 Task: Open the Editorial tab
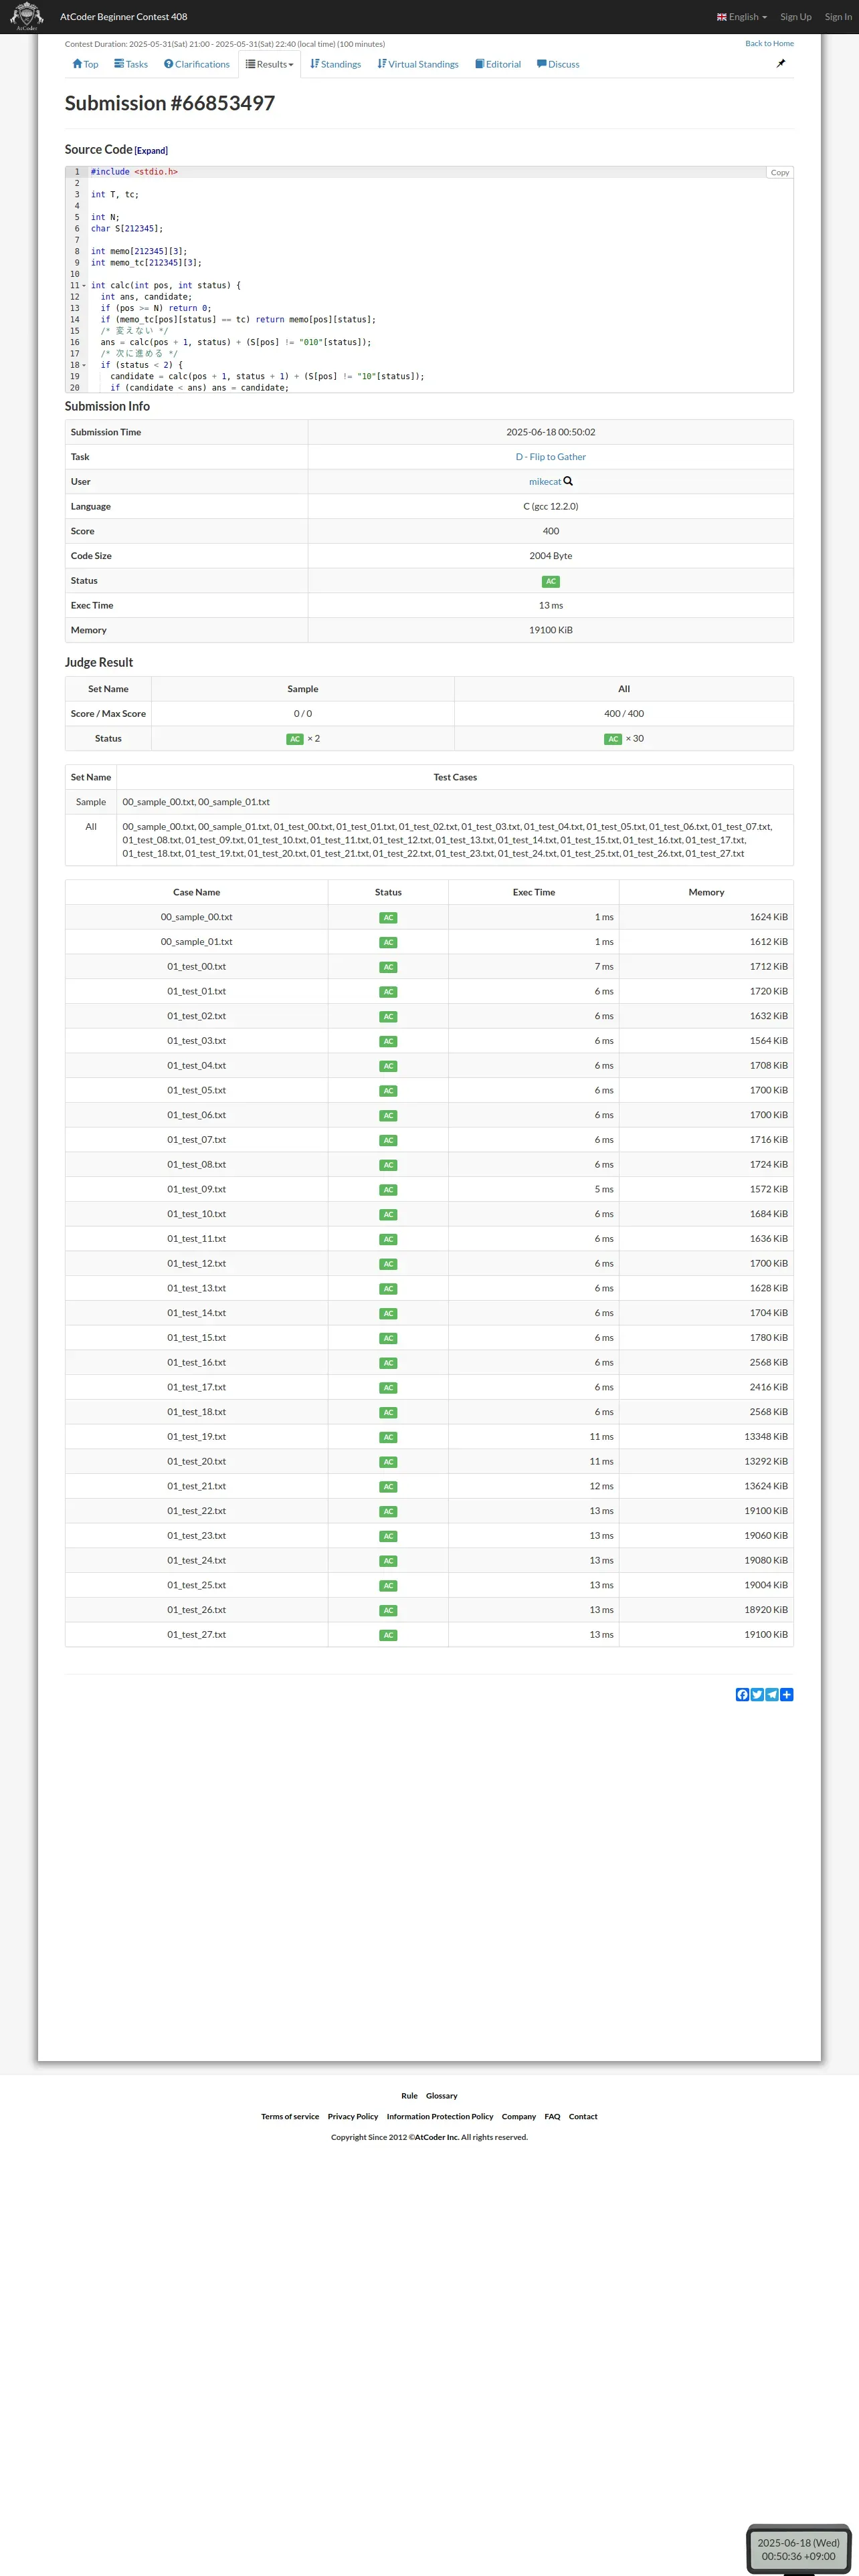pos(498,64)
